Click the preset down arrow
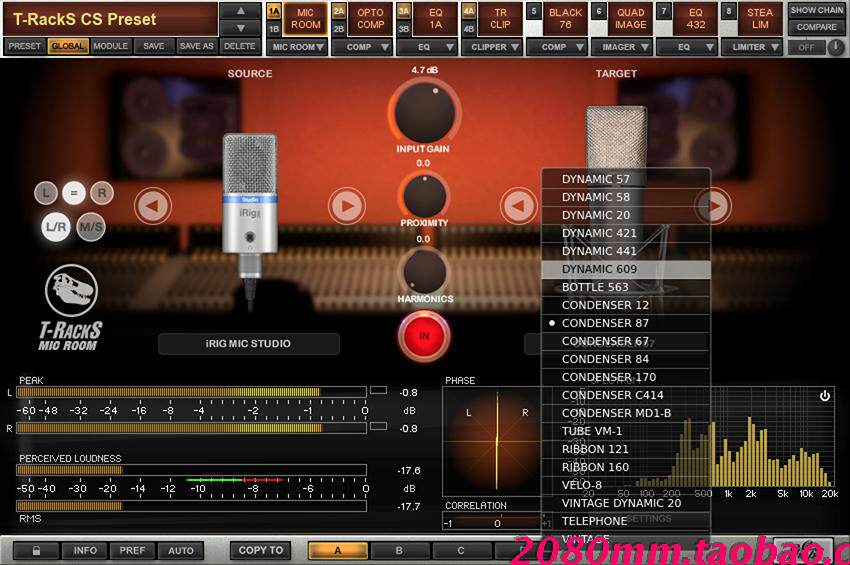This screenshot has height=565, width=850. pos(241,28)
